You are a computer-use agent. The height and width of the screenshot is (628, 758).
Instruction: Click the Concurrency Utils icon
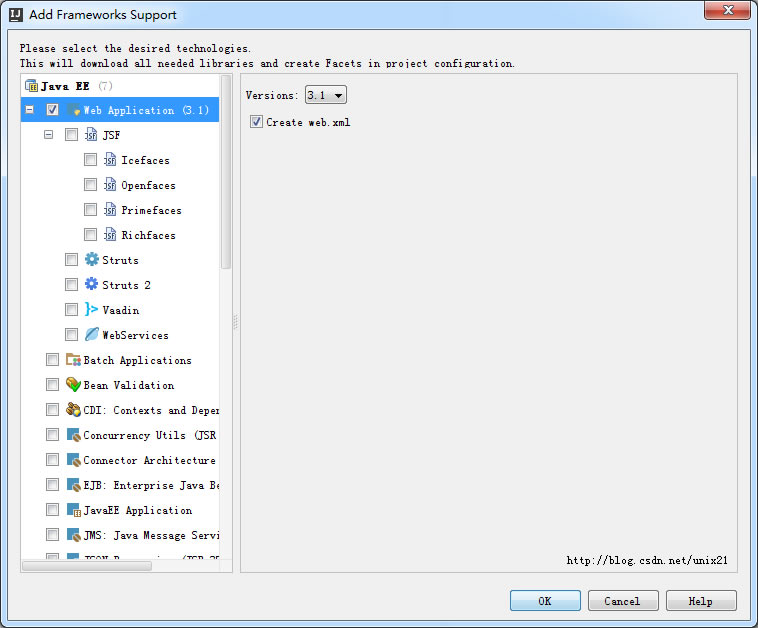pyautogui.click(x=73, y=435)
